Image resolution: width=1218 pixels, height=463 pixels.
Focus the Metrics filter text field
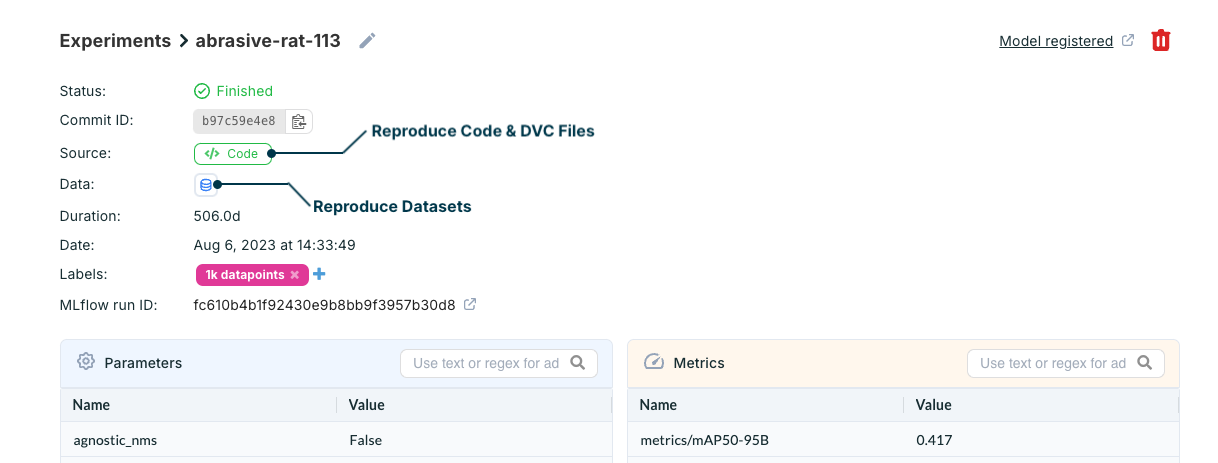1053,363
